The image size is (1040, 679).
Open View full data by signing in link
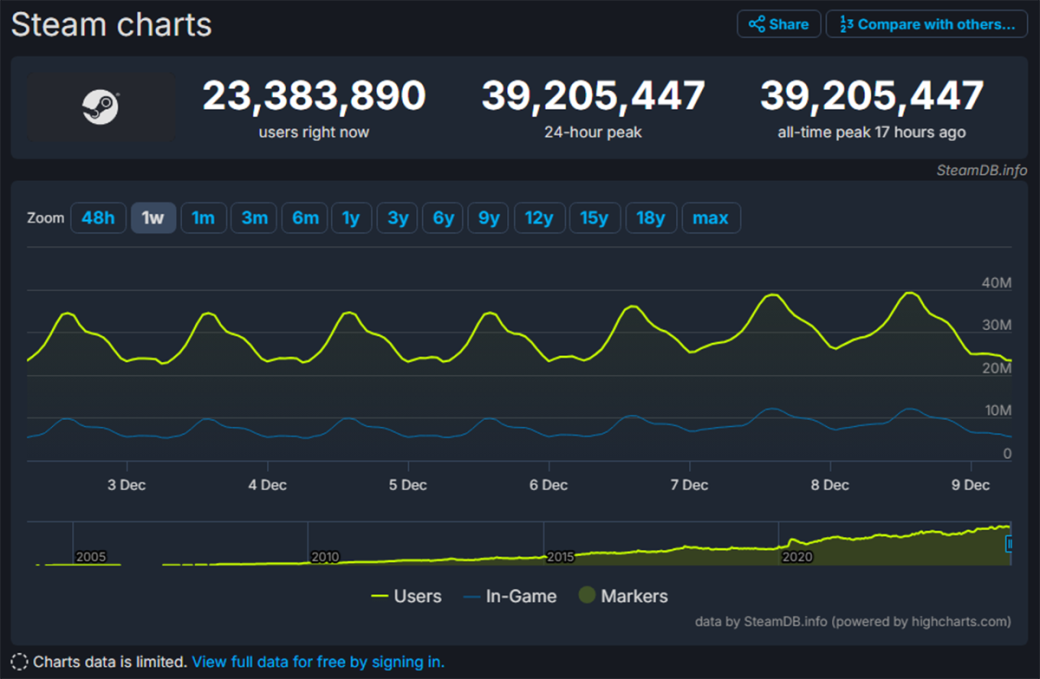pyautogui.click(x=318, y=662)
